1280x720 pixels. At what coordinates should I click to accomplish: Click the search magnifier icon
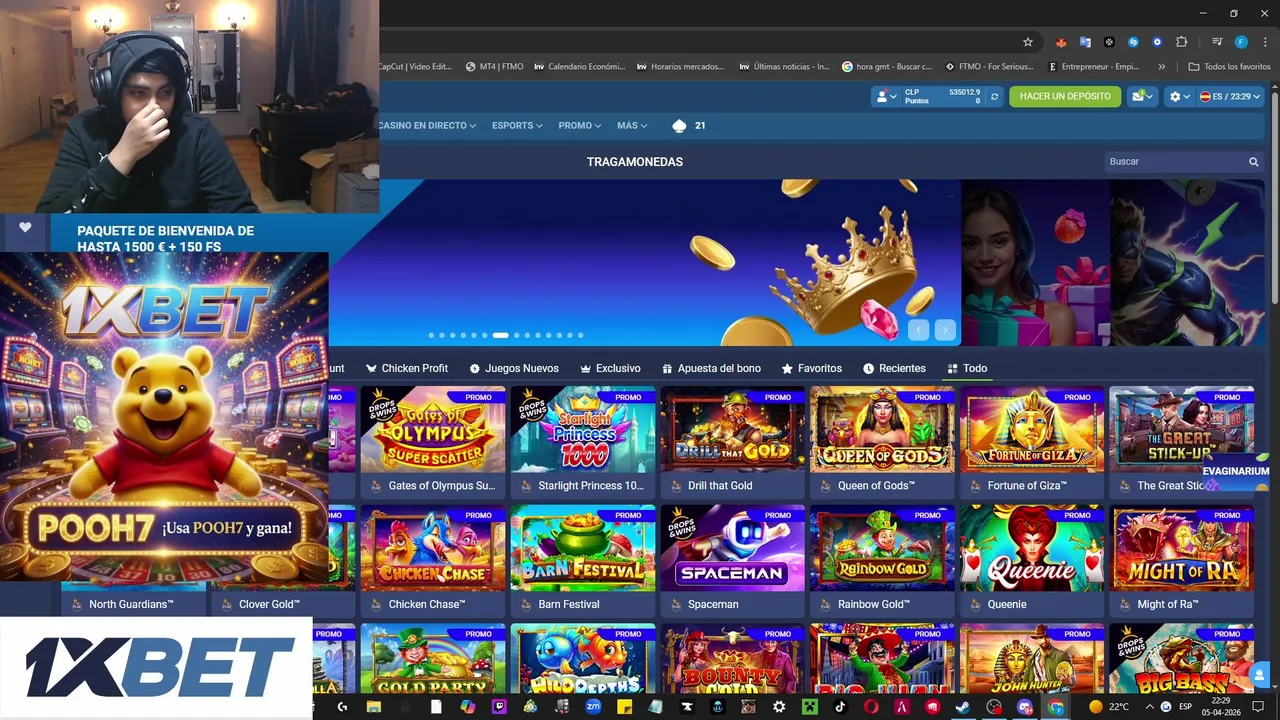coord(1253,161)
